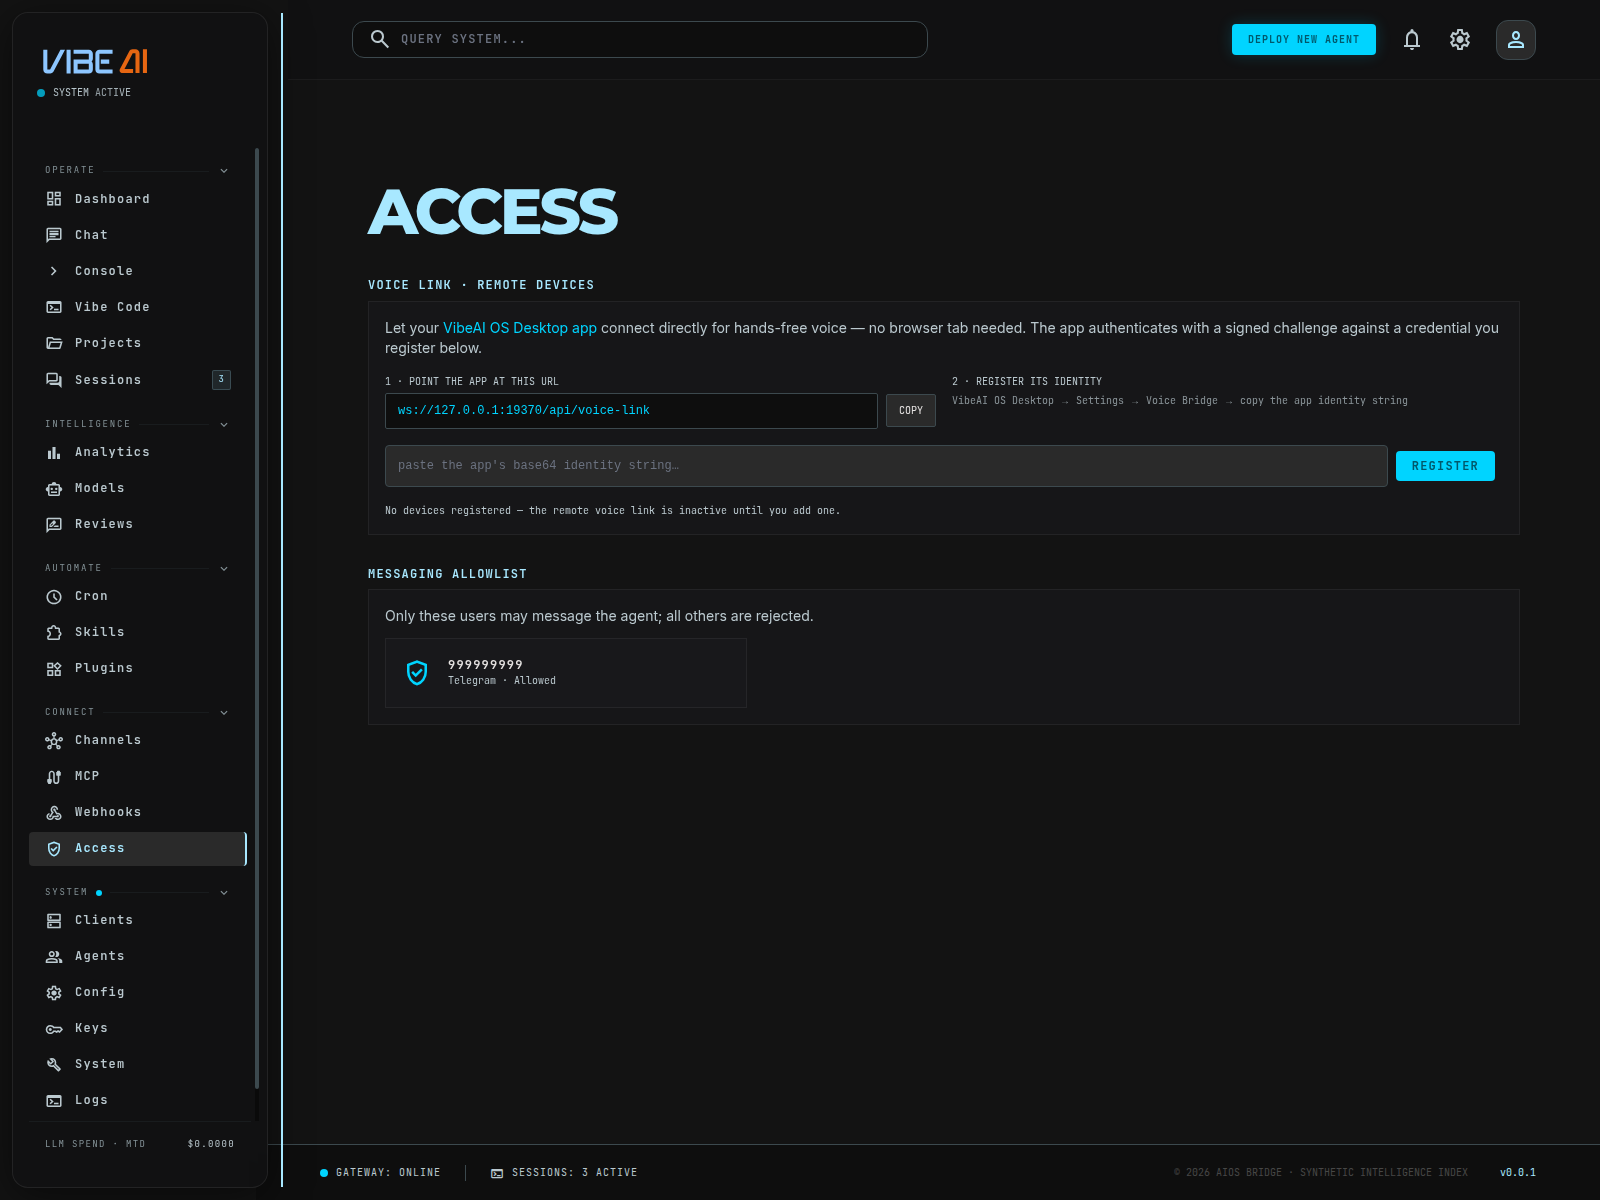
Task: Click the Config gear icon in sidebar
Action: pos(54,992)
